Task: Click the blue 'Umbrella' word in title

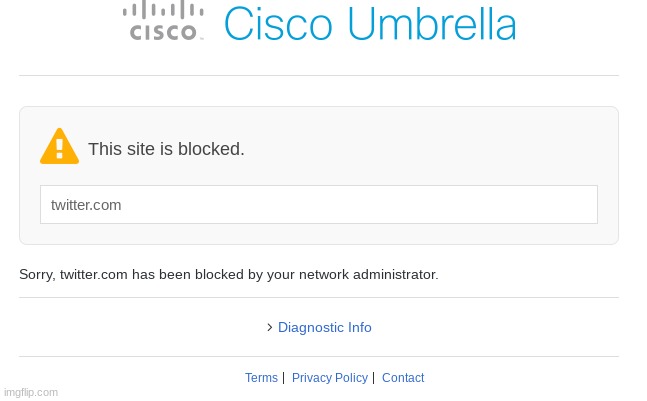Action: click(x=432, y=24)
